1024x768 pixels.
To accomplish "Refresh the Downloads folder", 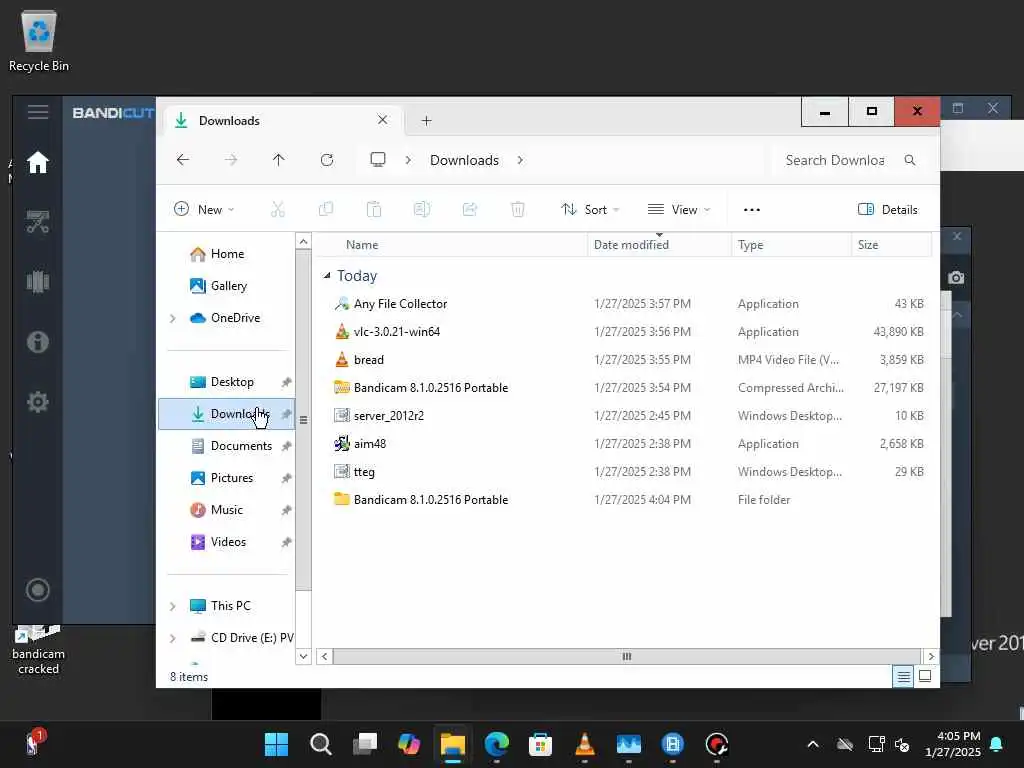I will click(x=327, y=160).
